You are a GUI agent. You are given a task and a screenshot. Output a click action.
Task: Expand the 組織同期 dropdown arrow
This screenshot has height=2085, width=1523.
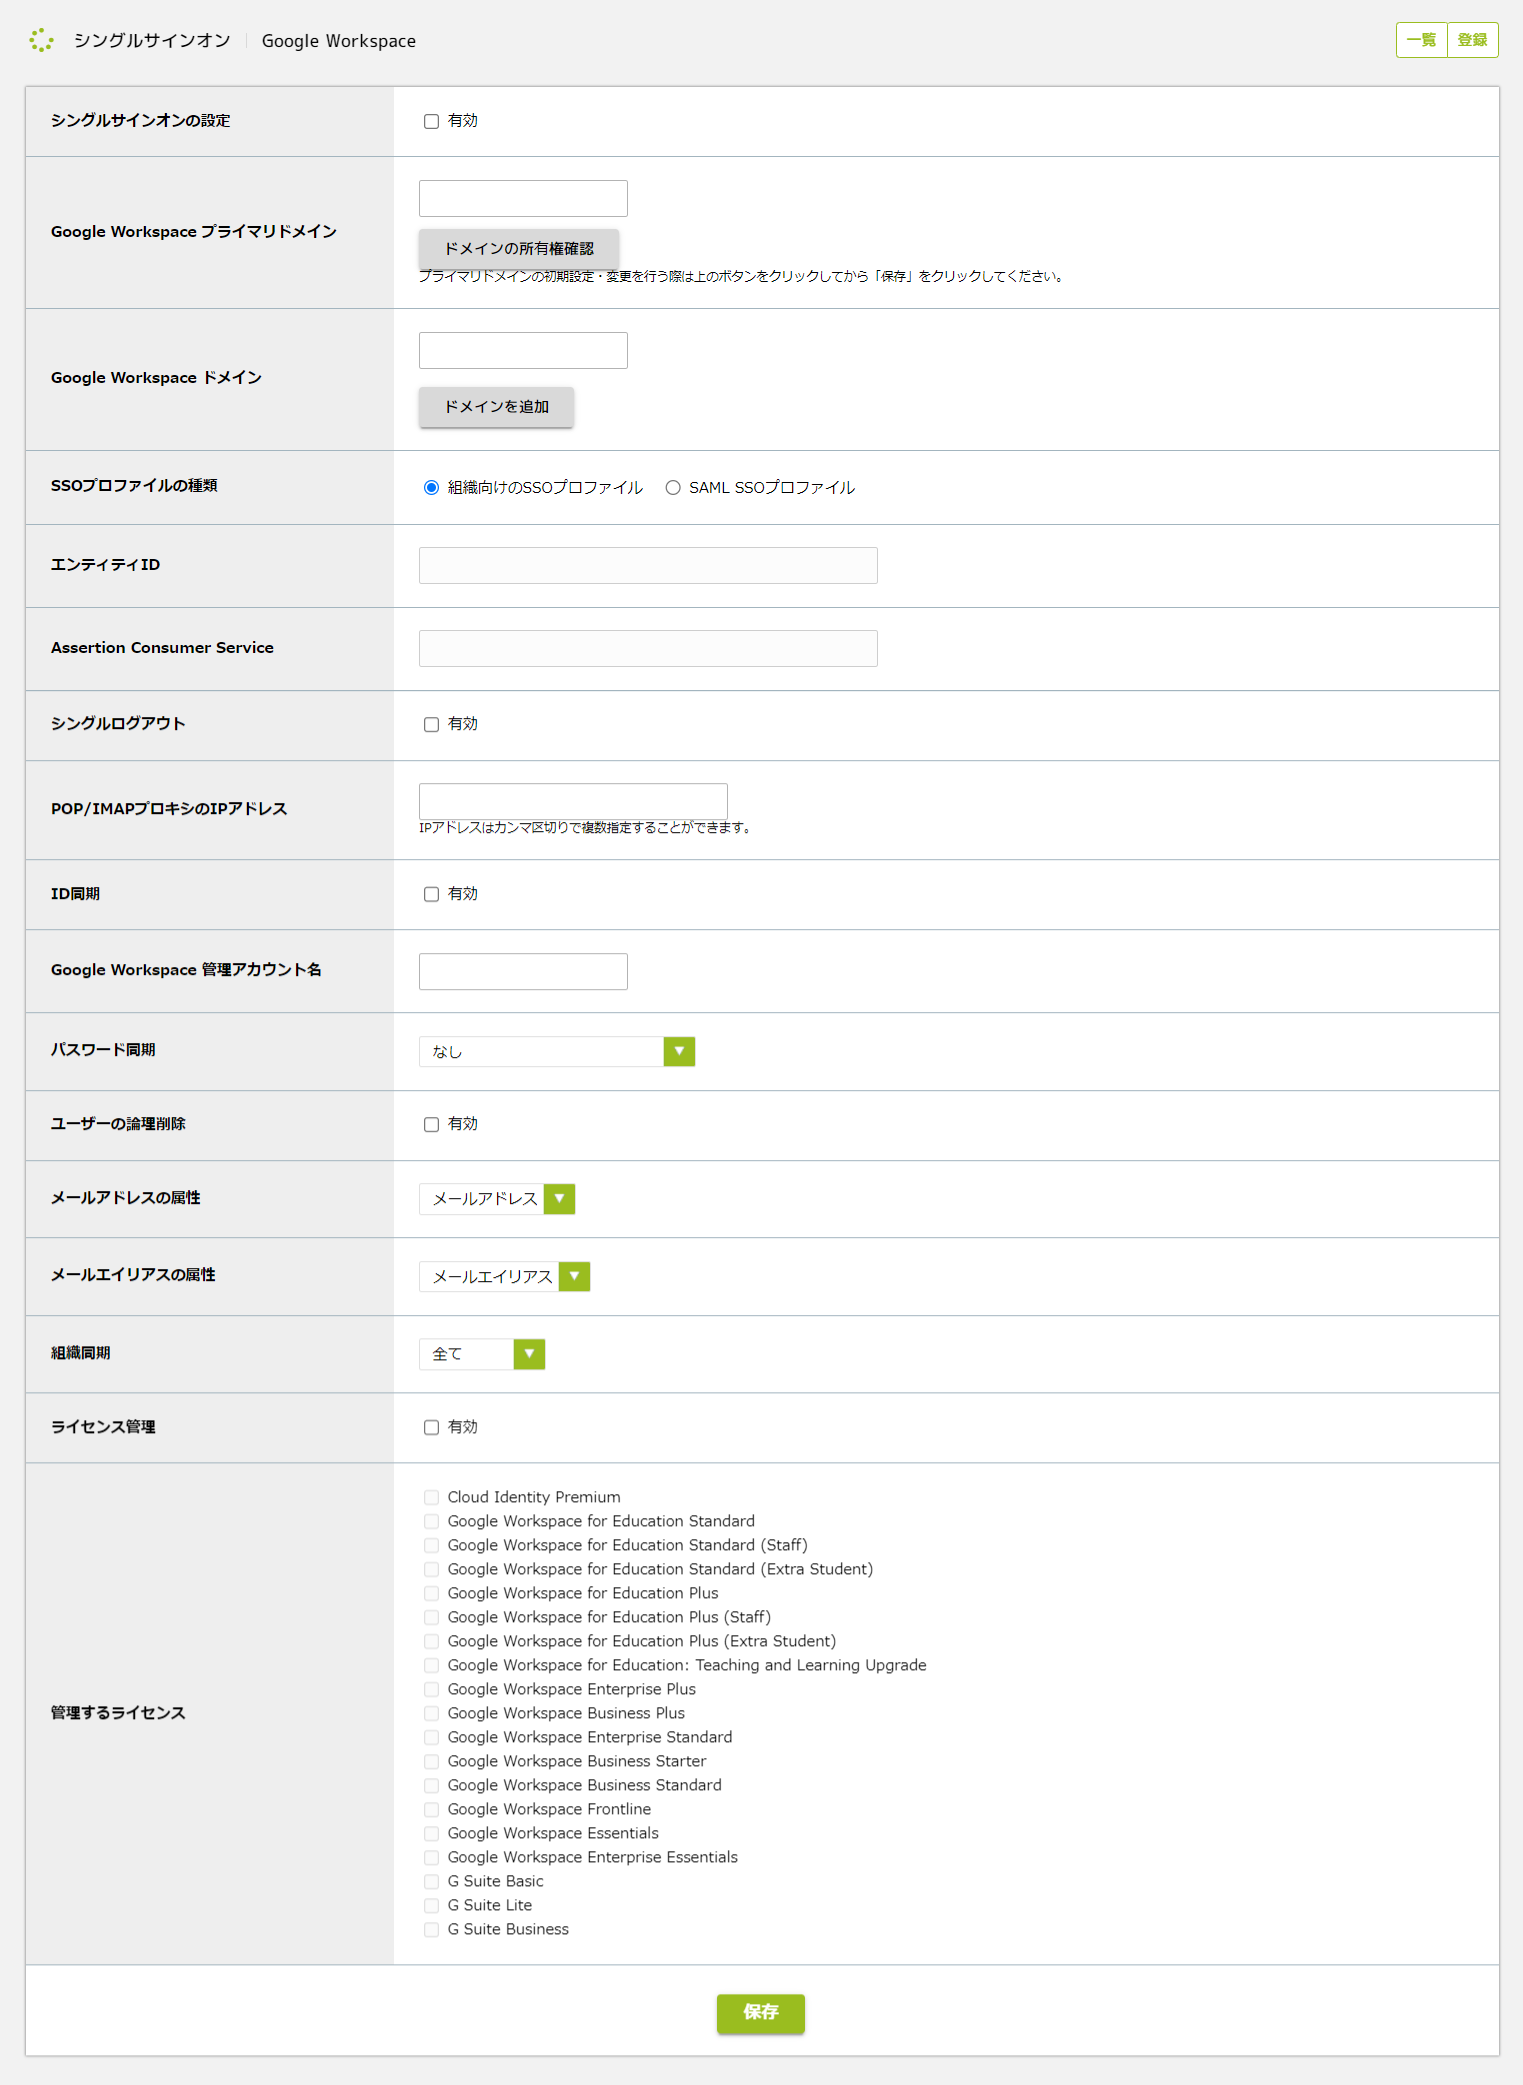coord(529,1354)
